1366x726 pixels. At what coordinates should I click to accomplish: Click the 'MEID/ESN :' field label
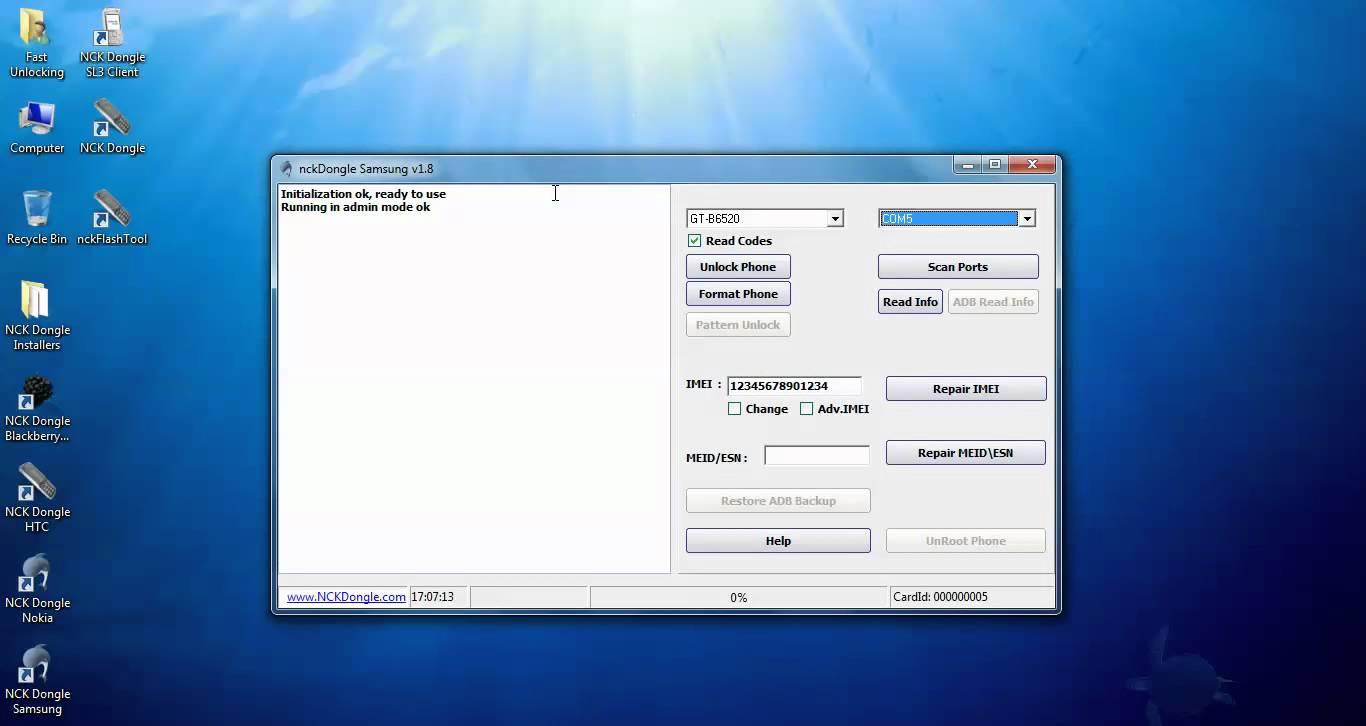[716, 458]
